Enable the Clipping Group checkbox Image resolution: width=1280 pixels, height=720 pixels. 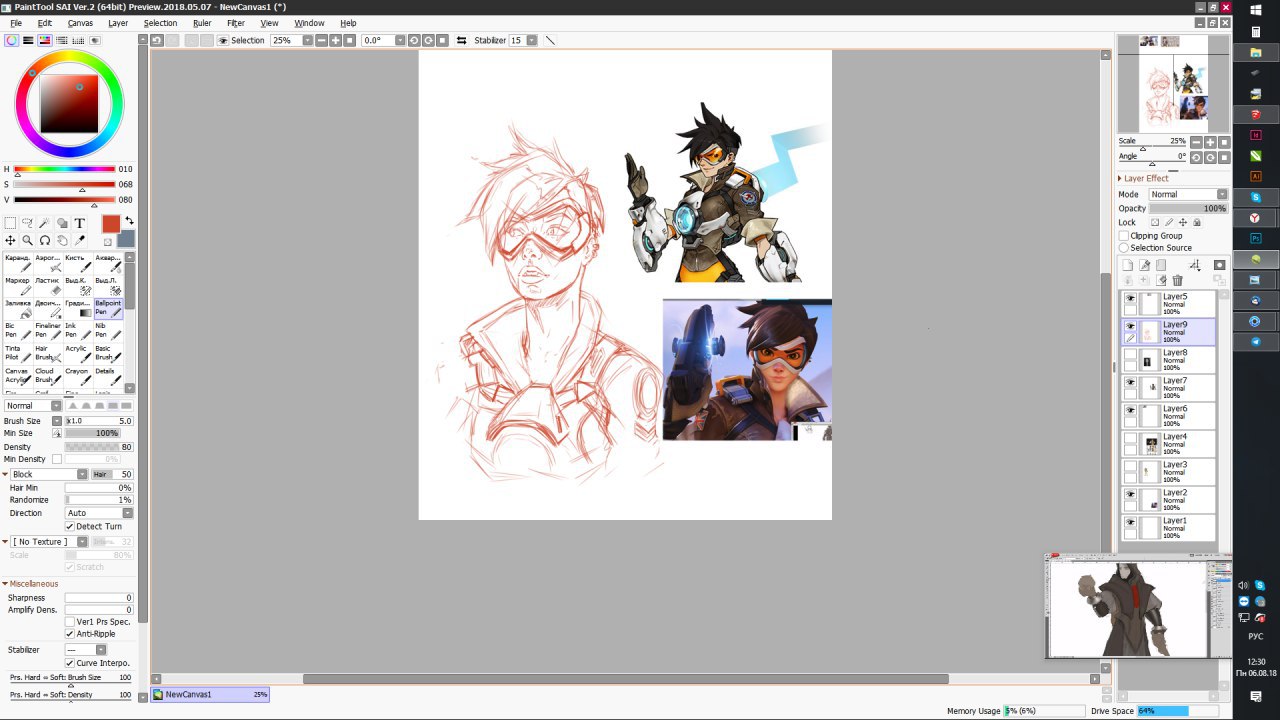[1124, 236]
